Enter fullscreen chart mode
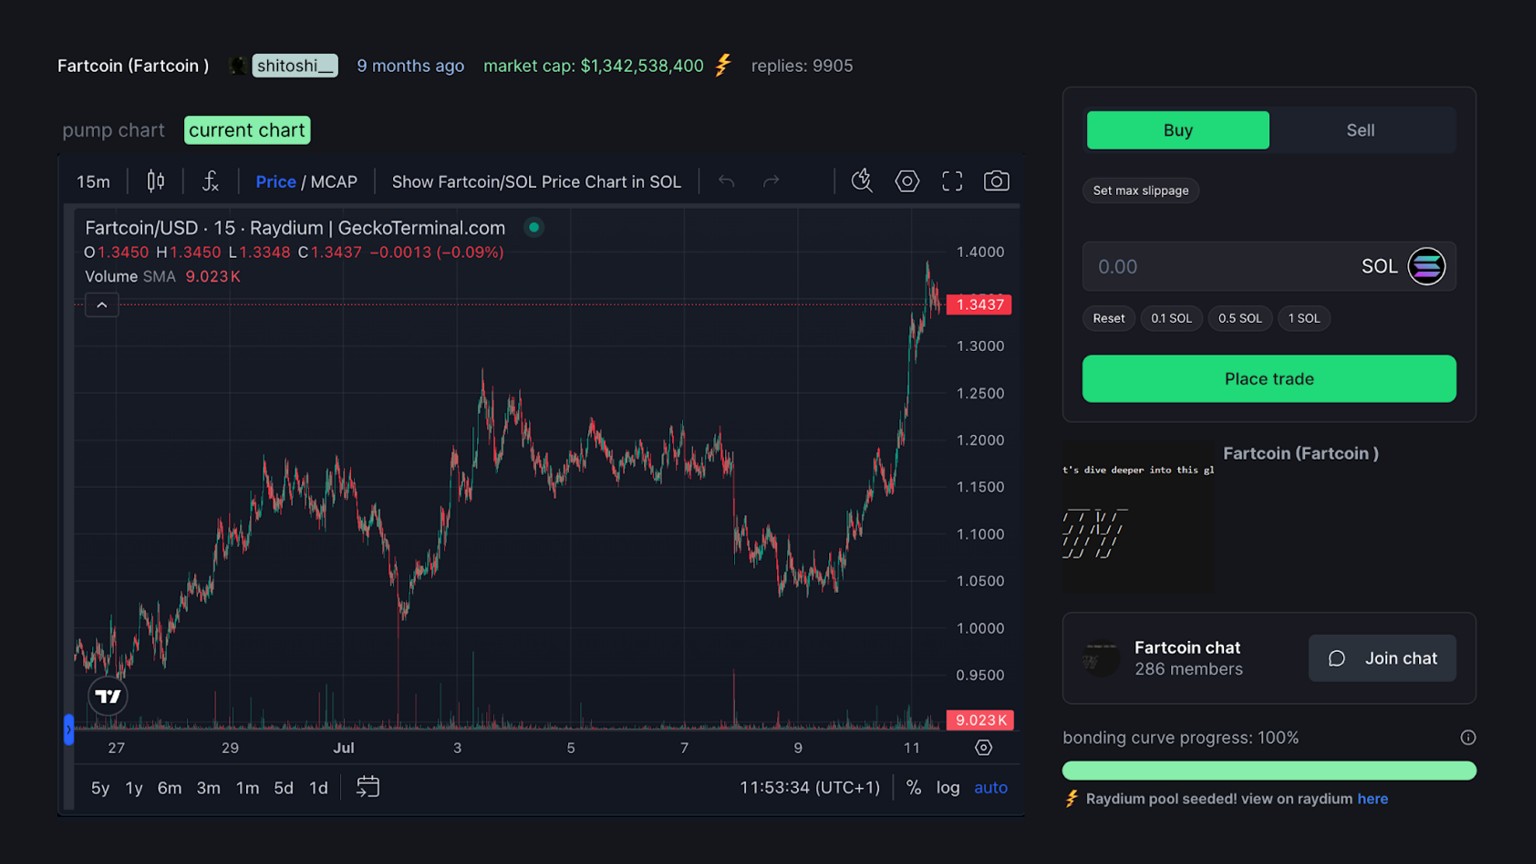Viewport: 1536px width, 864px height. pyautogui.click(x=952, y=181)
